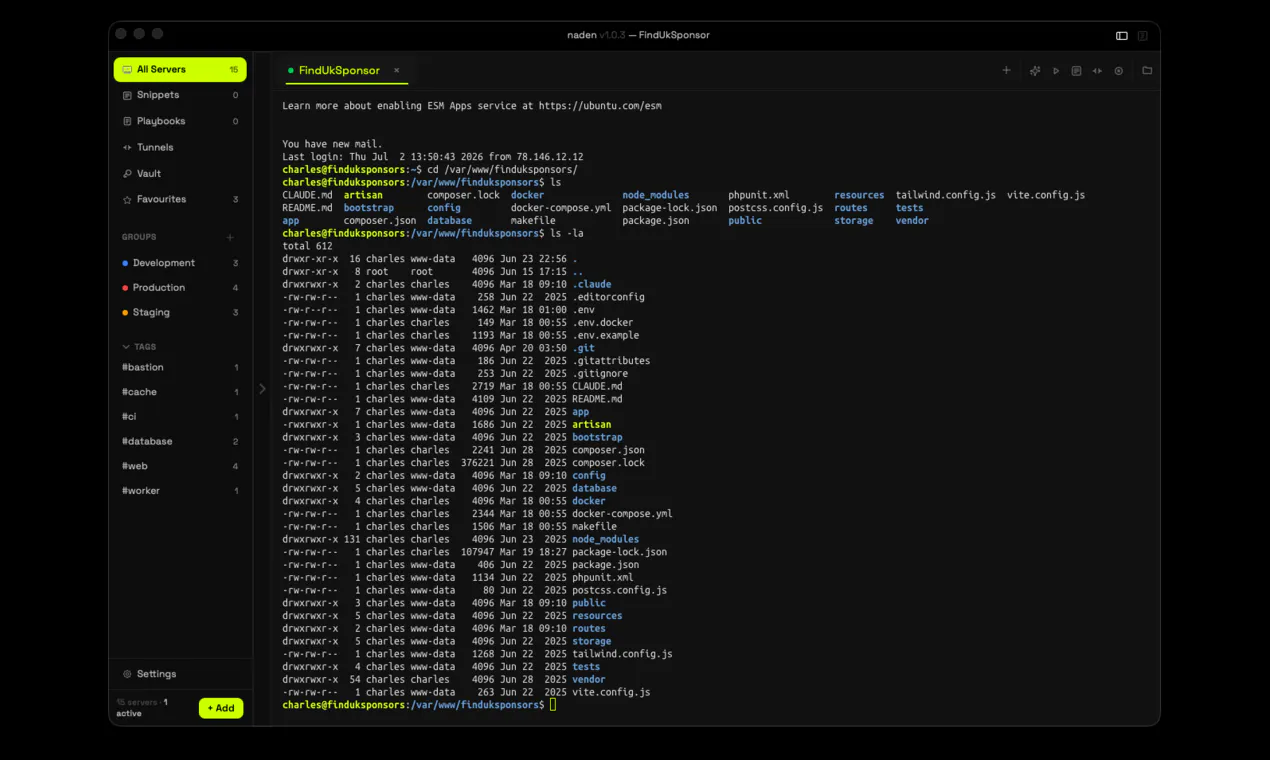Click the green Add button
The width and height of the screenshot is (1270, 760).
point(221,708)
